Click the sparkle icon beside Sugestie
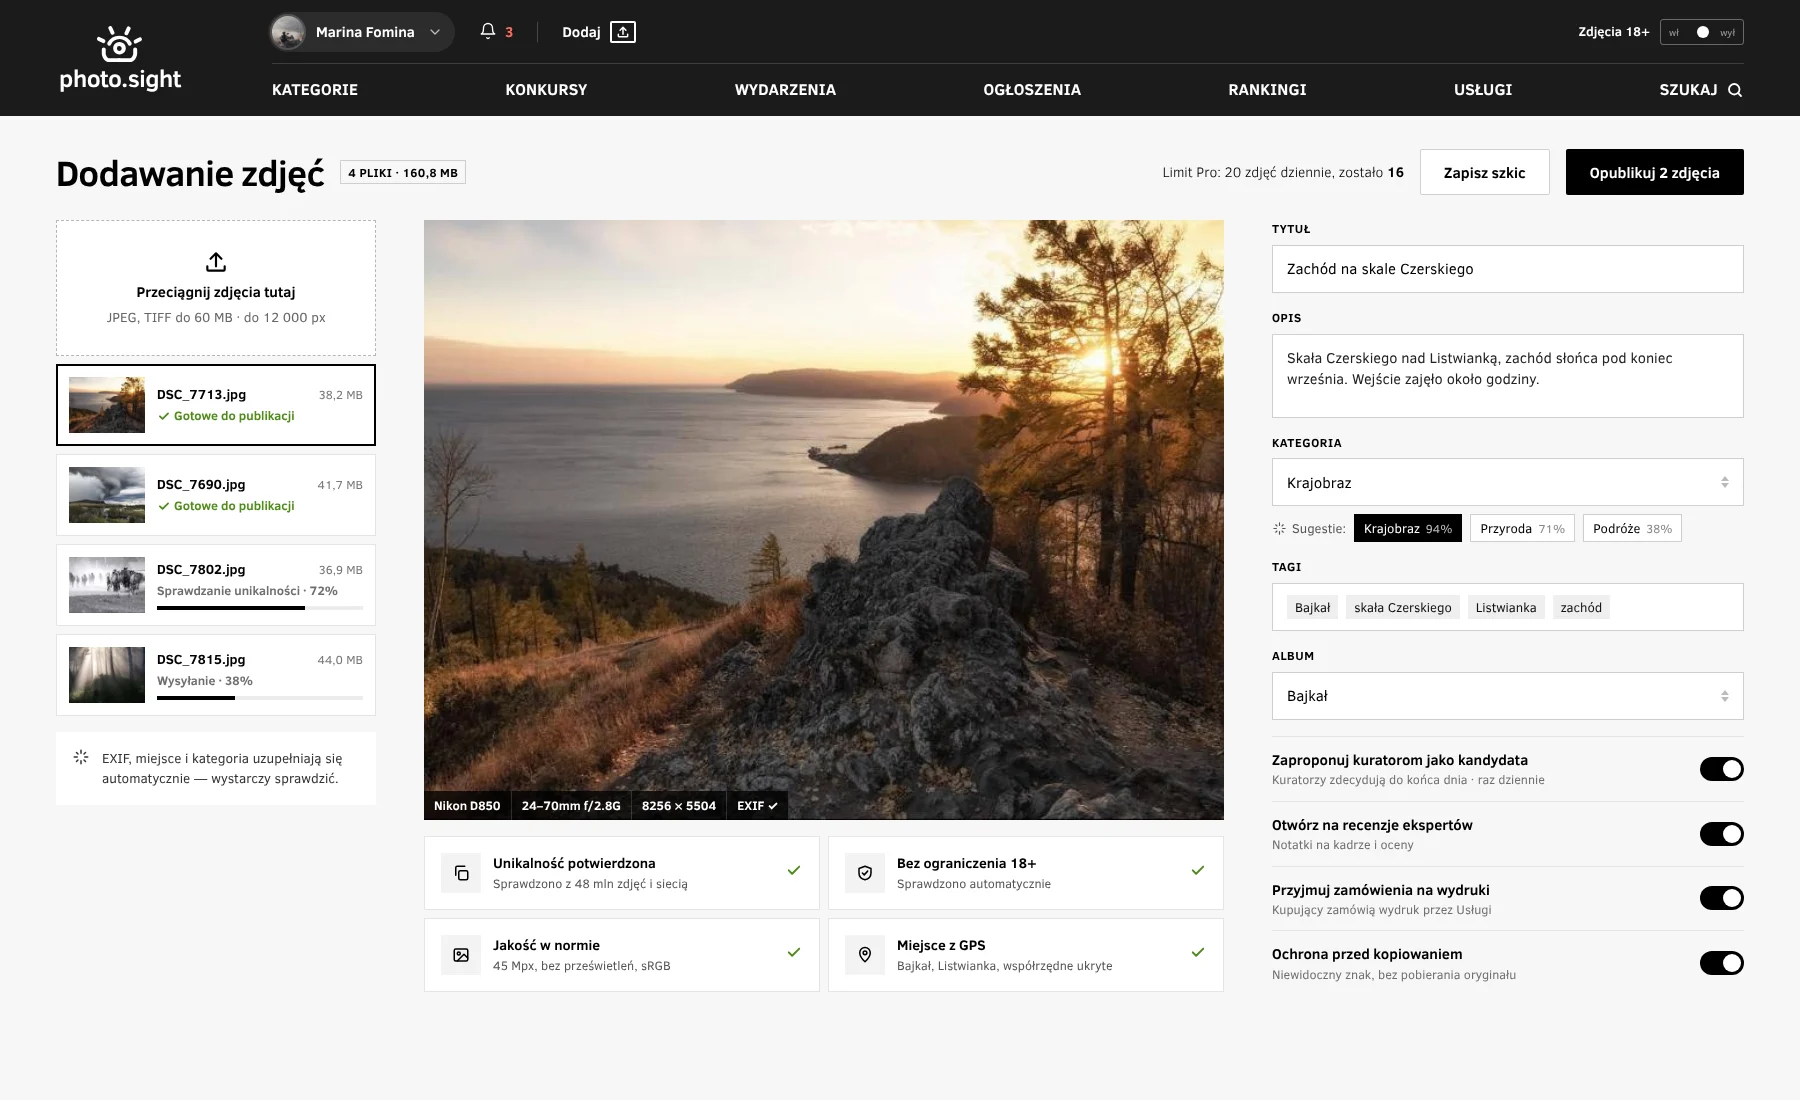Image resolution: width=1800 pixels, height=1100 pixels. 1279,528
